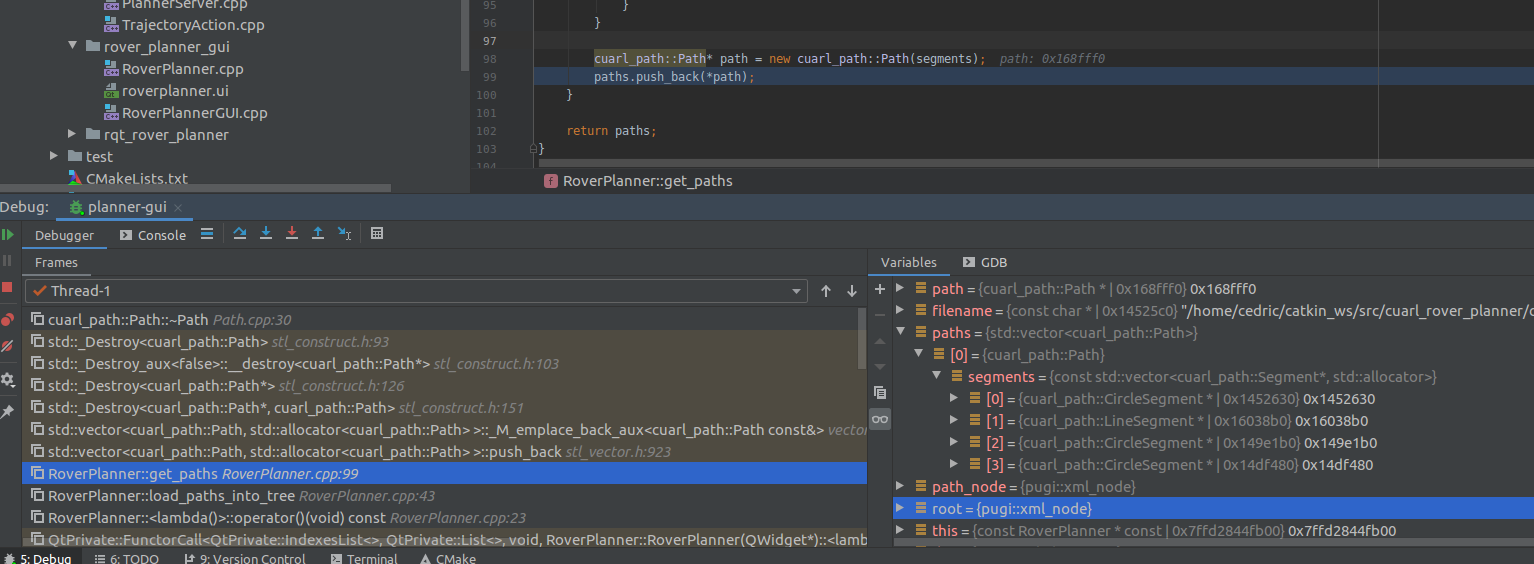Viewport: 1534px width, 564px height.
Task: Open the Console tab
Action: coord(153,235)
